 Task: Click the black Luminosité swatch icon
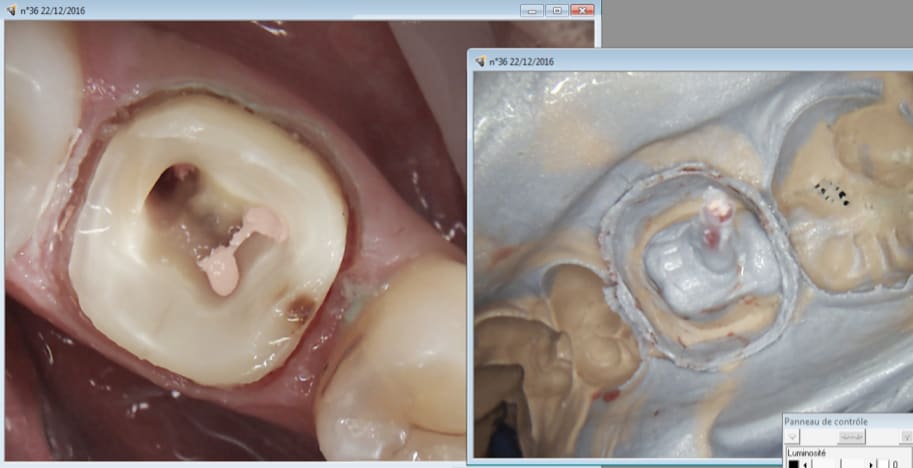792,464
